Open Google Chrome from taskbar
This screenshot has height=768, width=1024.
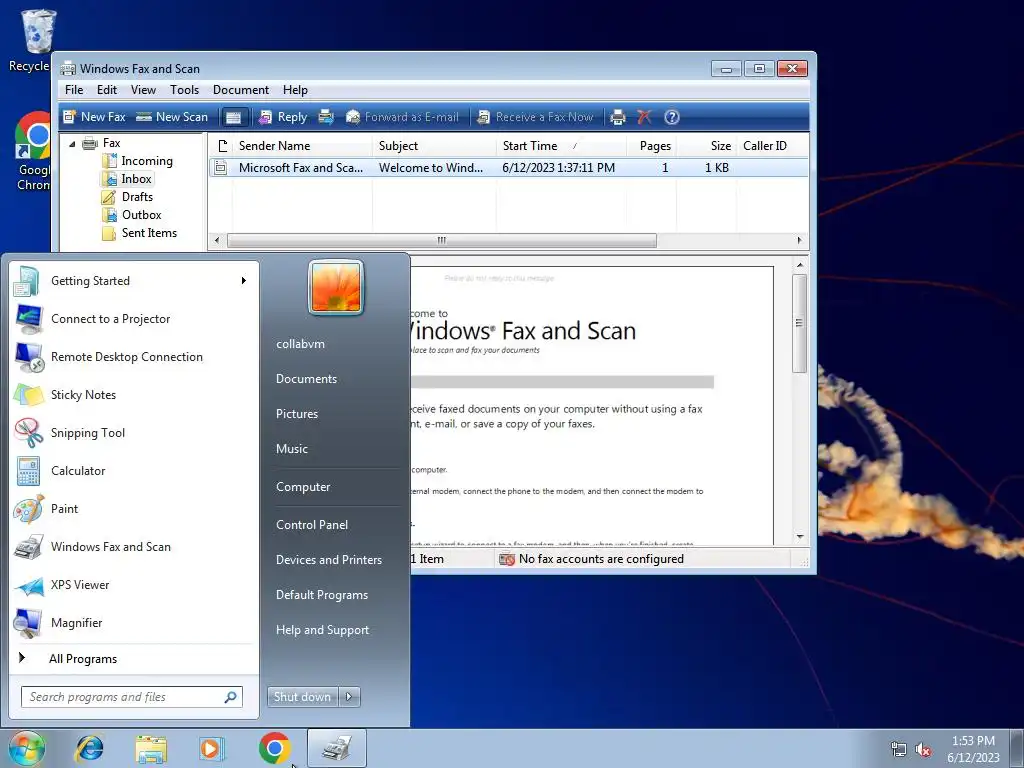[x=274, y=748]
